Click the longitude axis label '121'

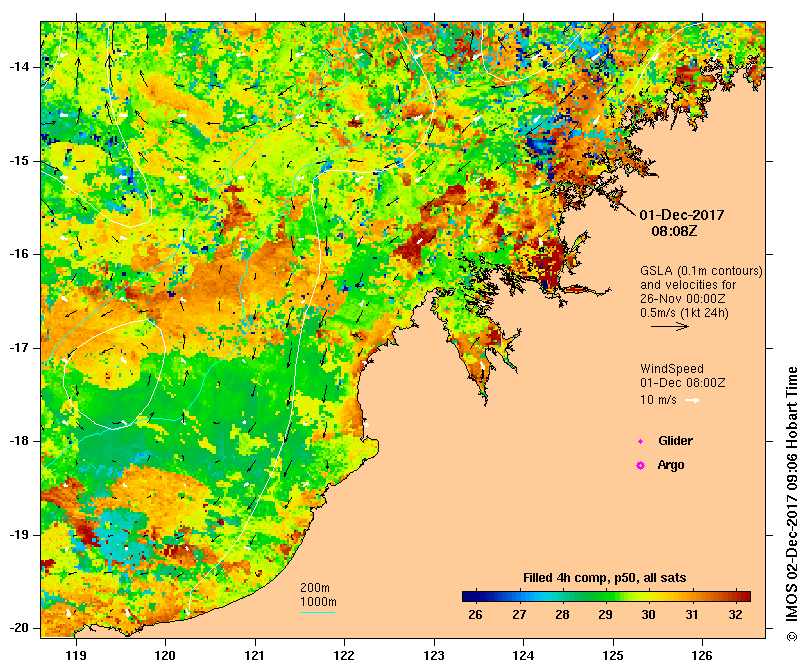coord(255,655)
